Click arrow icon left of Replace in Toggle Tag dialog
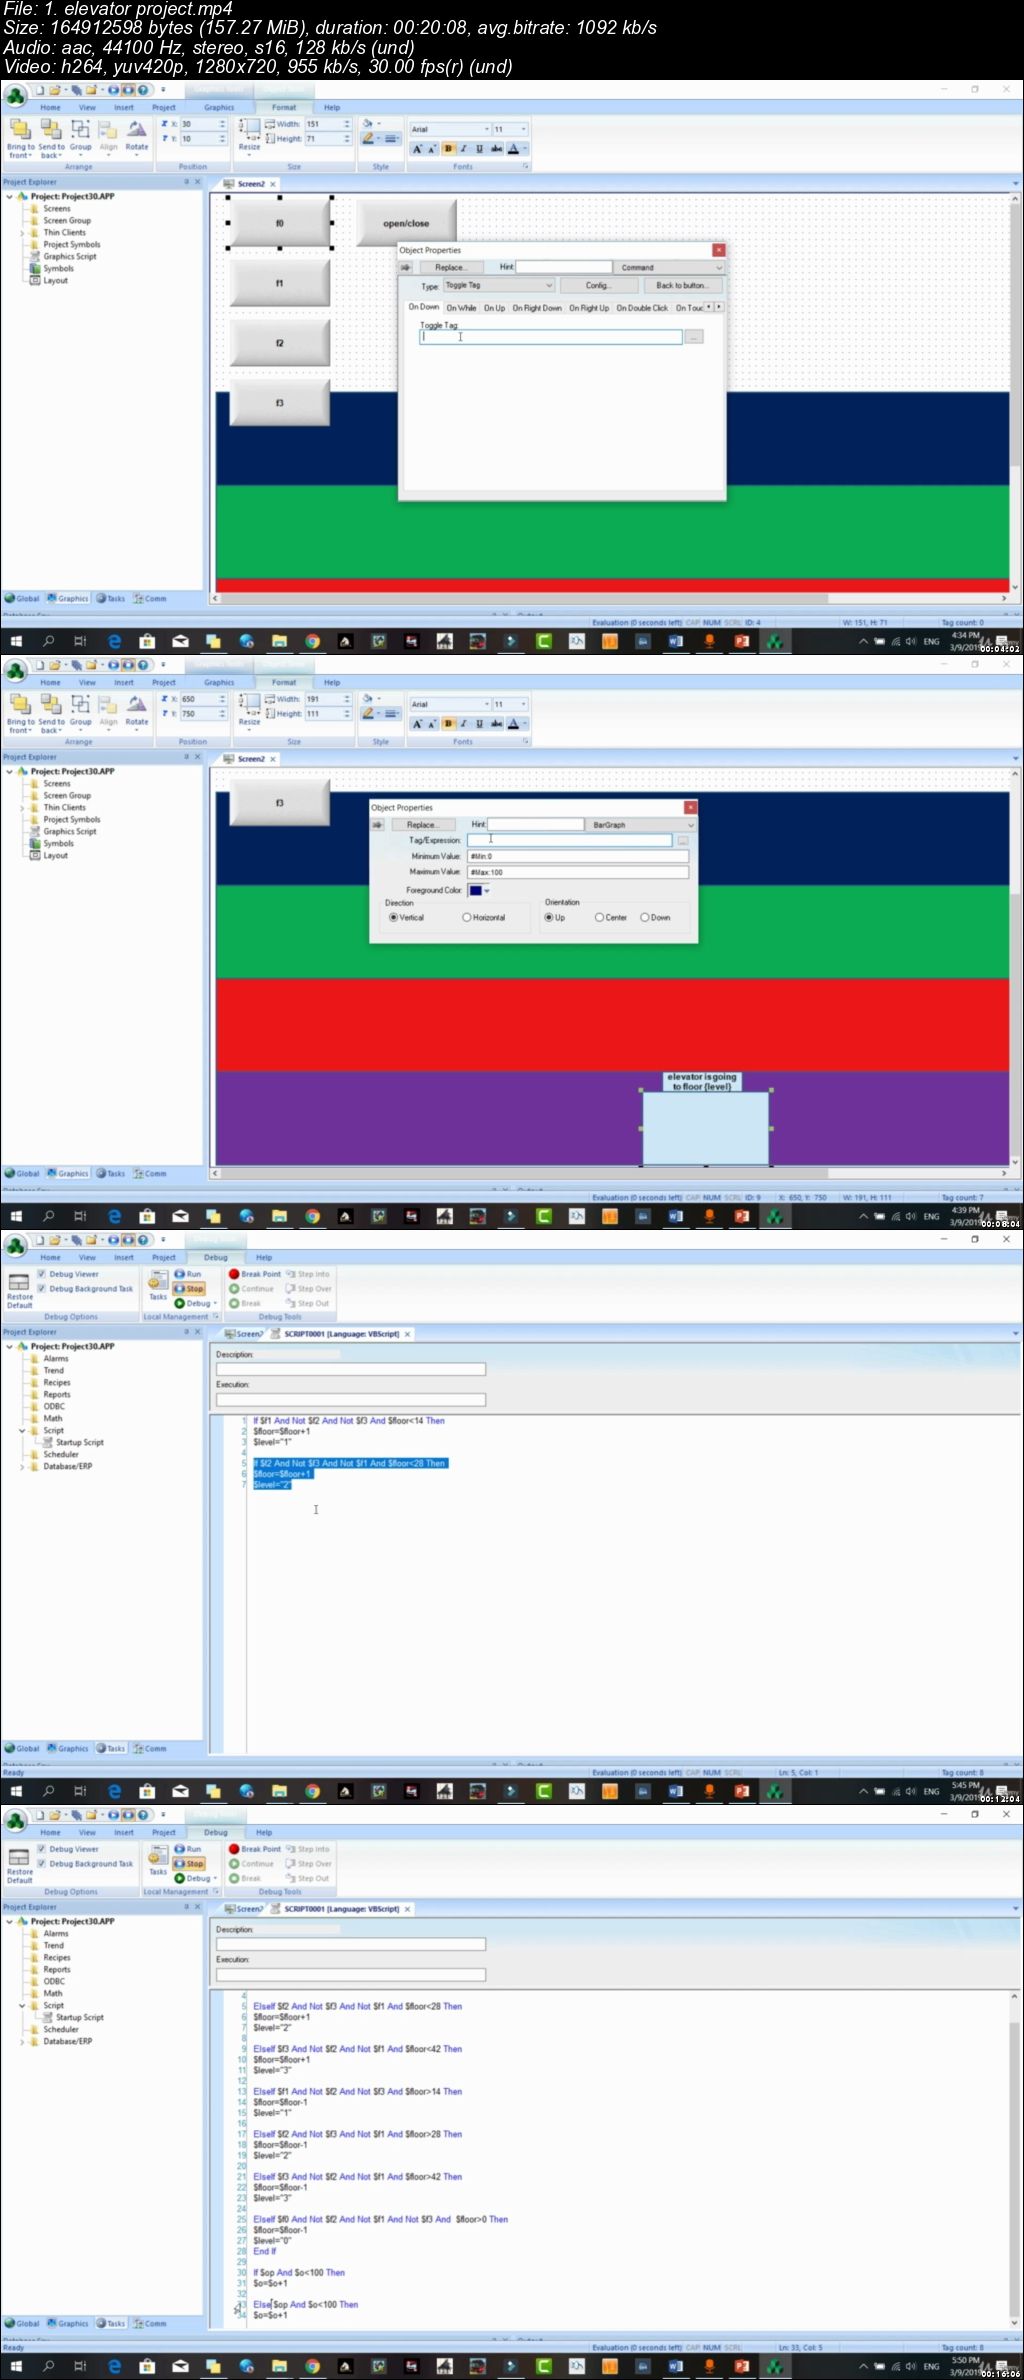Screen dimensions: 1024x2380 click(x=405, y=268)
